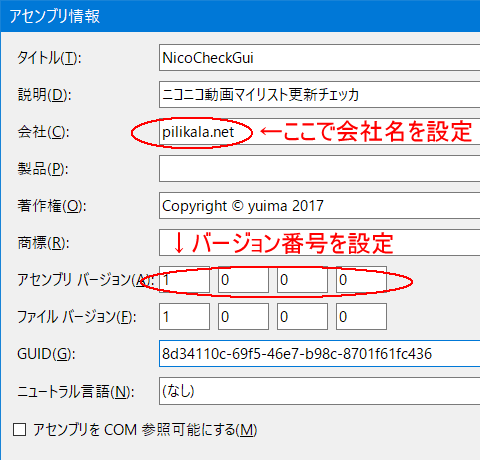Click the Title field containing NicoCheckGui
480x460 pixels.
(319, 57)
